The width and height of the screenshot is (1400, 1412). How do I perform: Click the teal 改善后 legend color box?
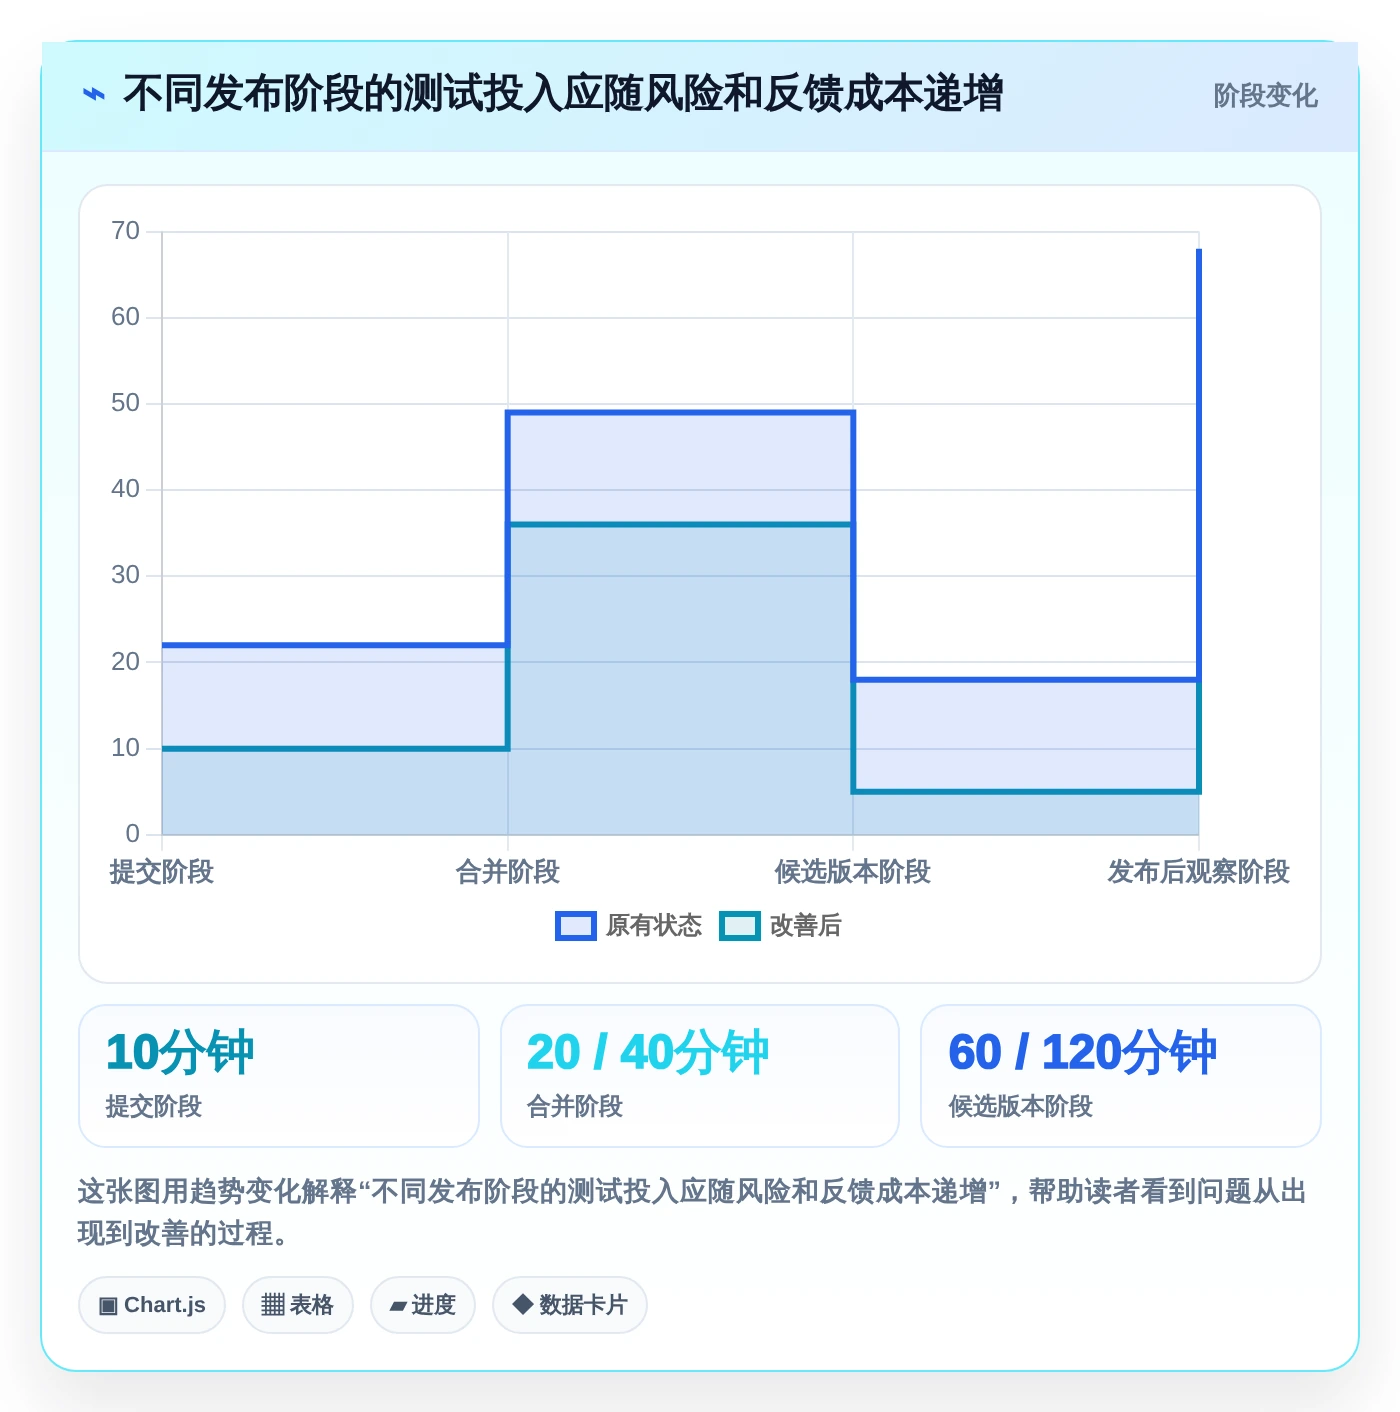[740, 926]
